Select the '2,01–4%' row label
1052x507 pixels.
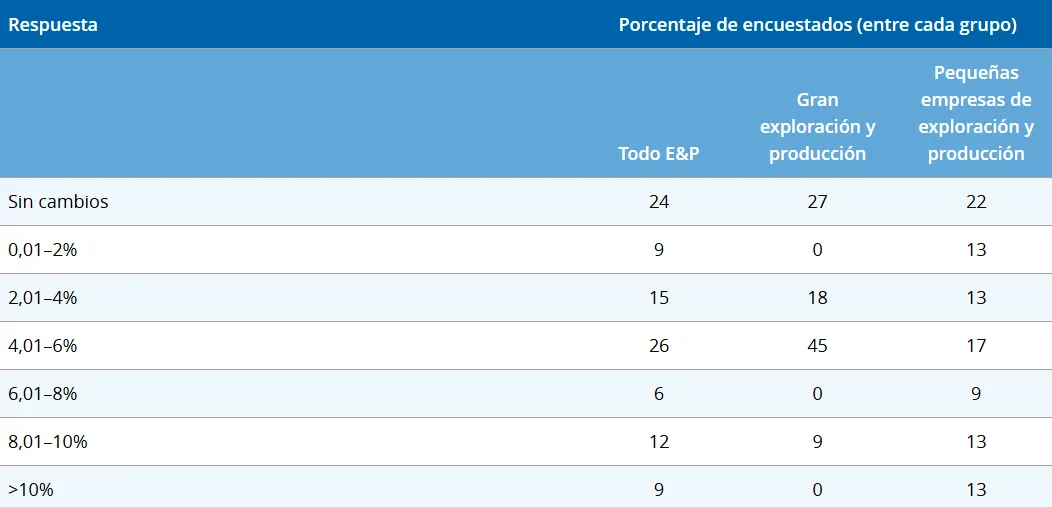[43, 297]
